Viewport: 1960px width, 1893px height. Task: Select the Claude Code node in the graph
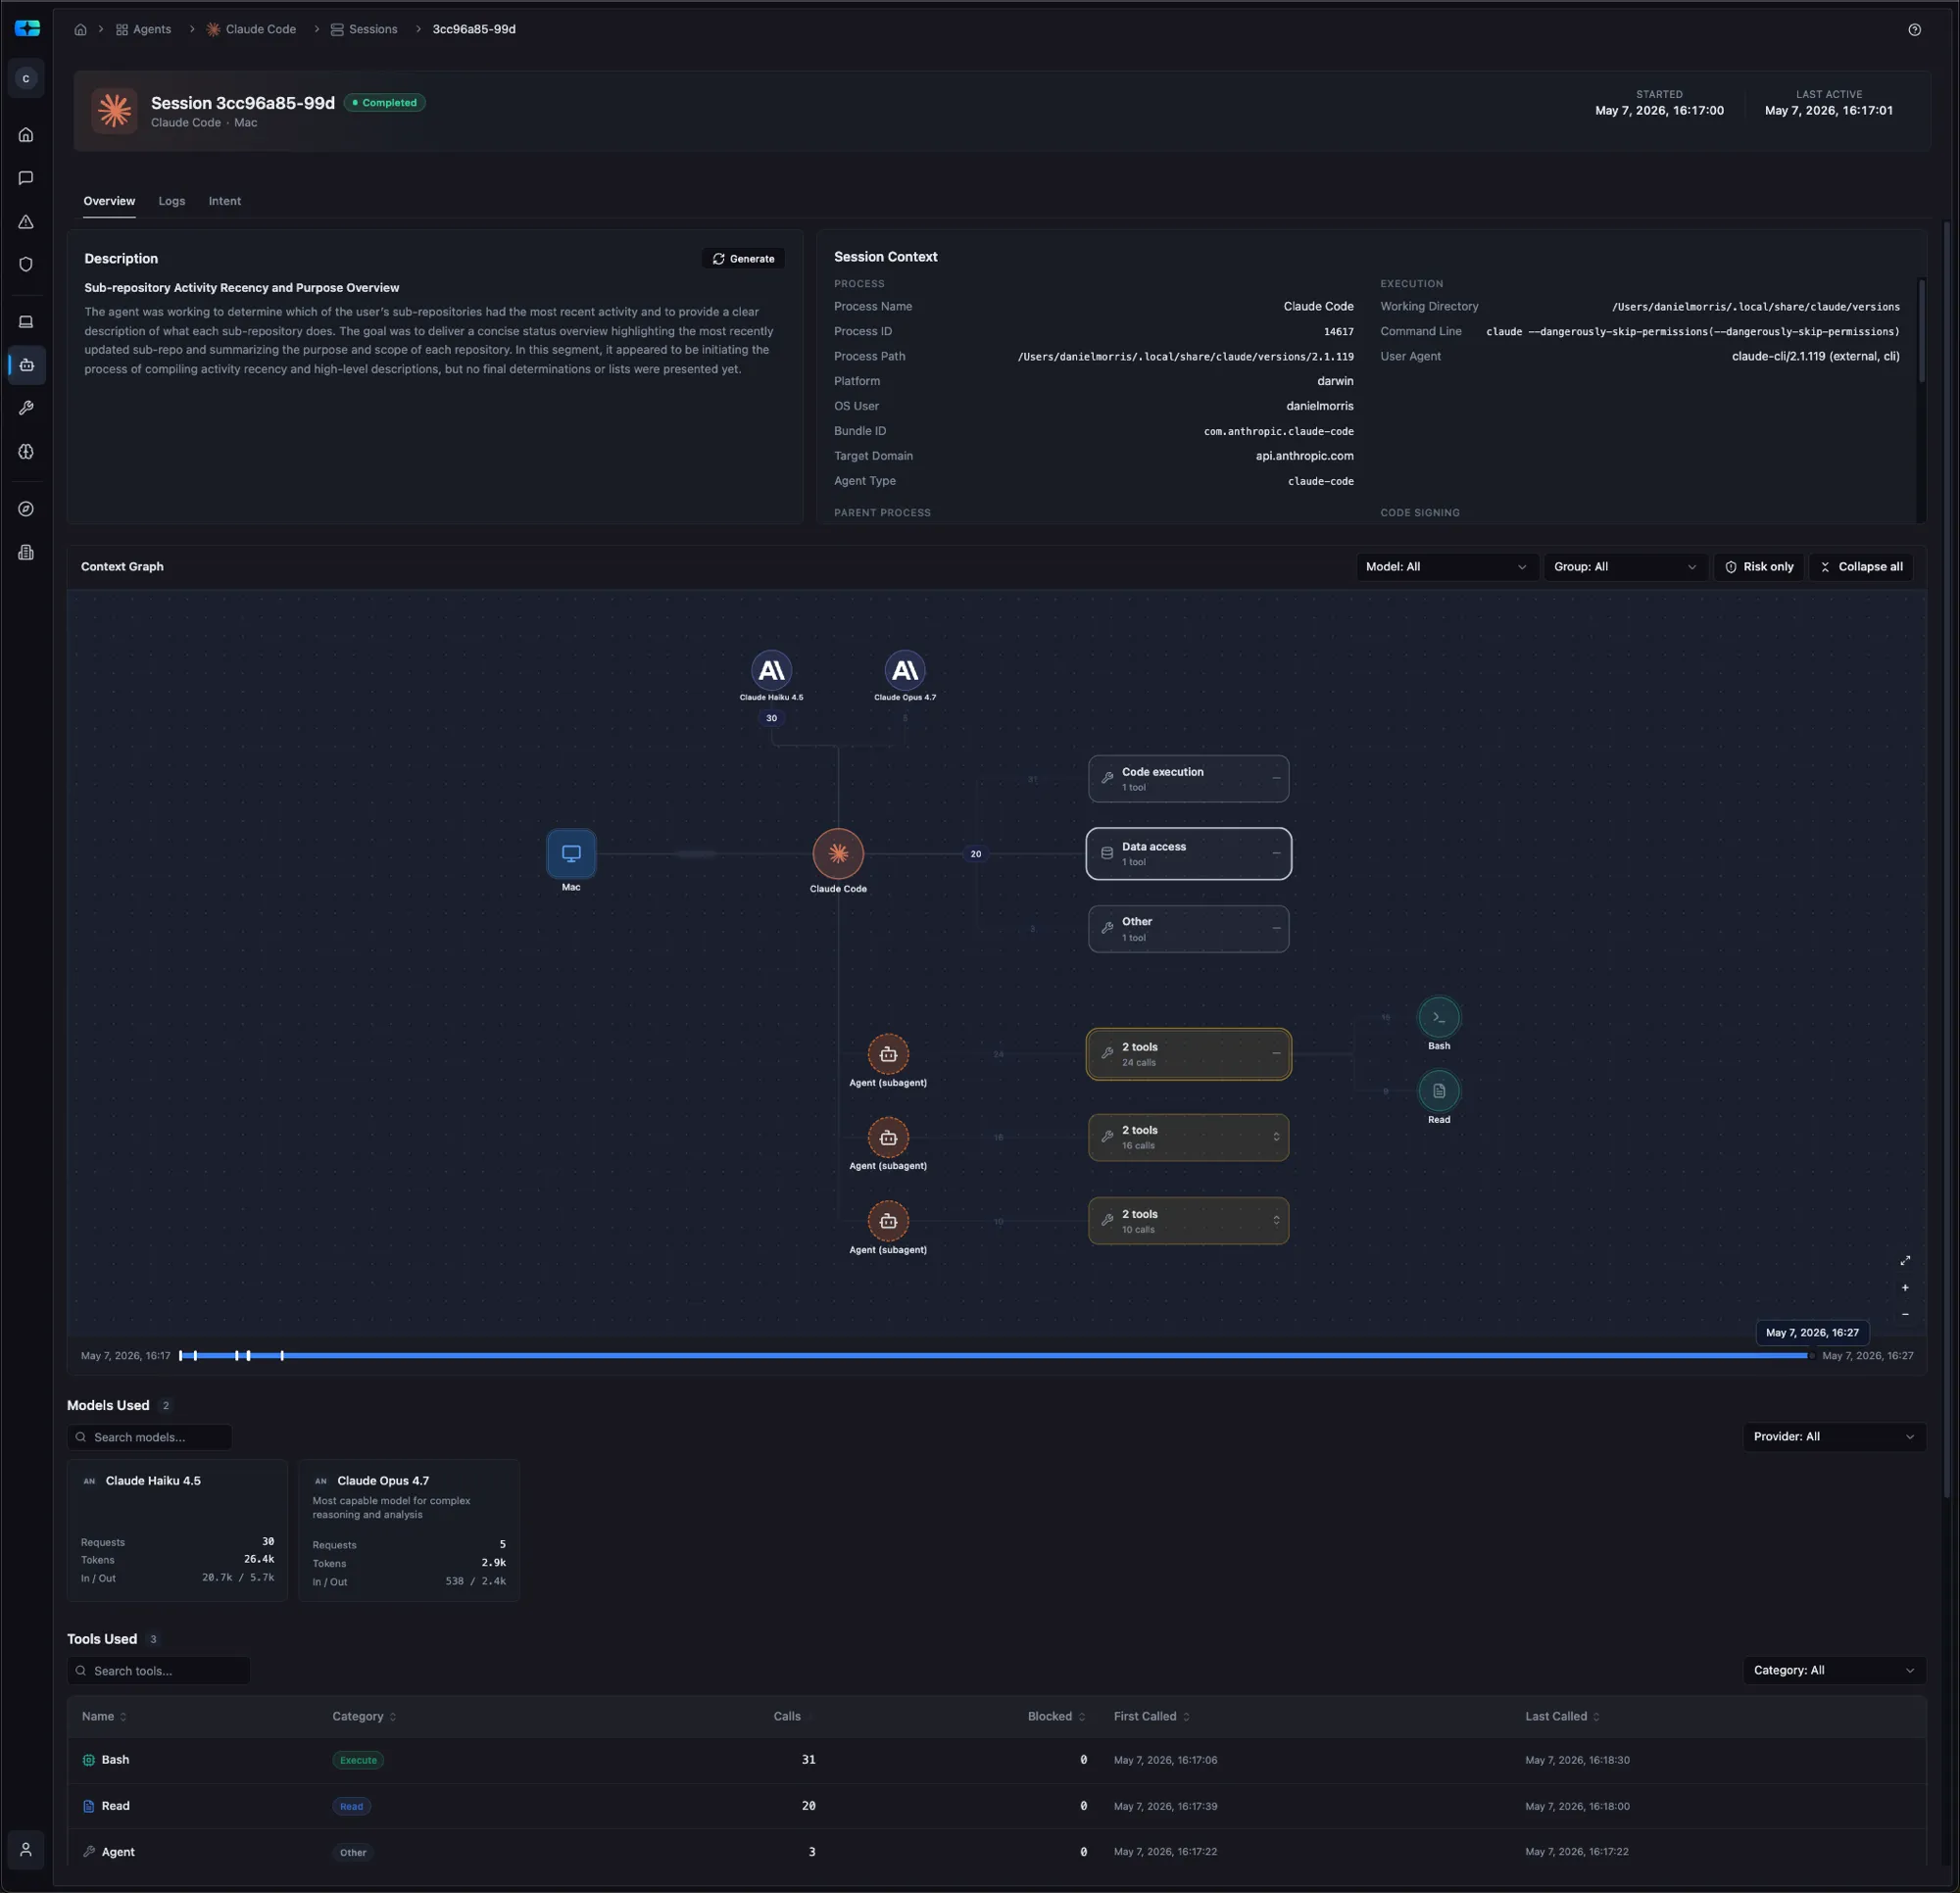tap(838, 853)
